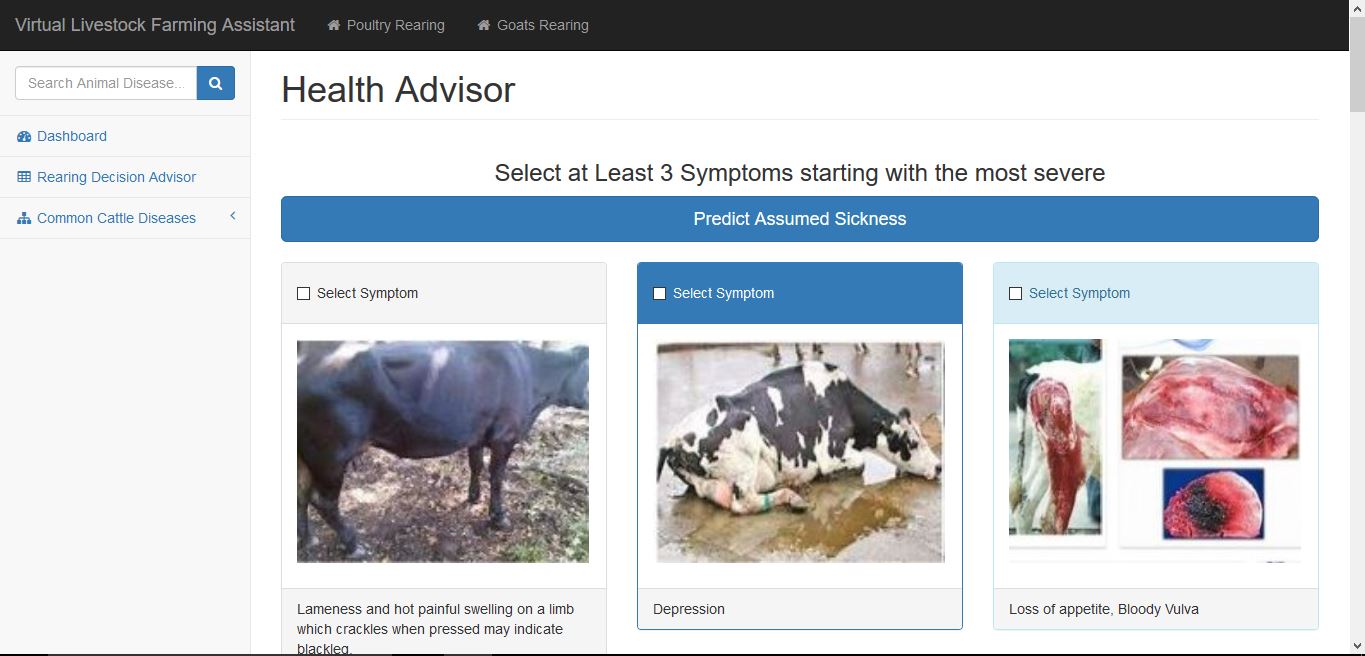Image resolution: width=1365 pixels, height=656 pixels.
Task: Tick the checkbox for the blackleg lameness symptom
Action: coord(304,294)
